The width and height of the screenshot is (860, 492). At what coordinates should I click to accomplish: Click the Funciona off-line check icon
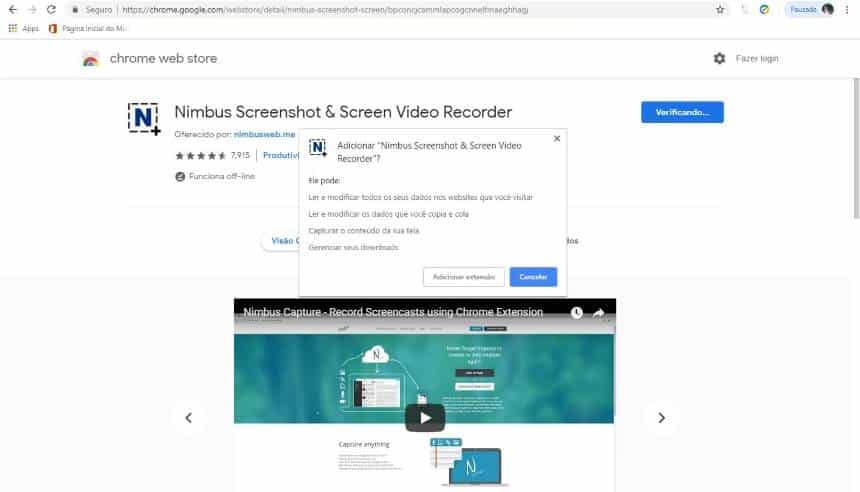[180, 177]
